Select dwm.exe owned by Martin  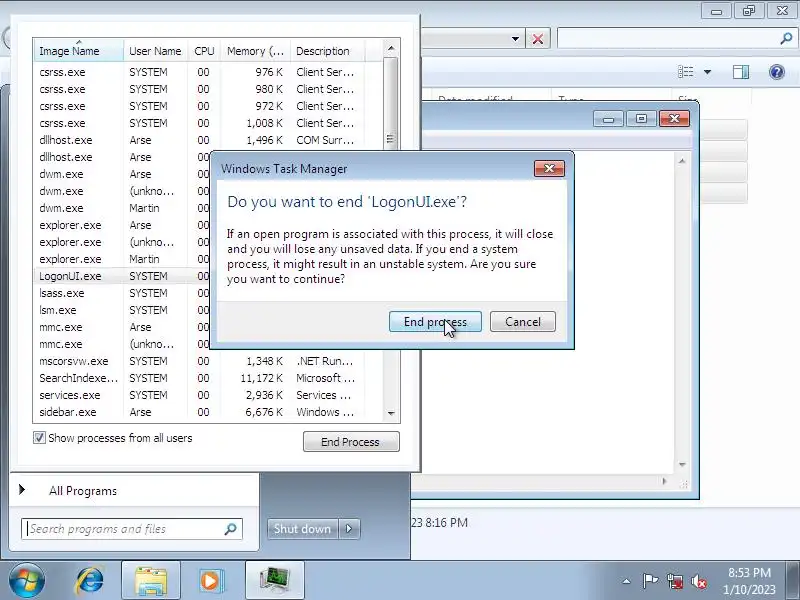click(122, 208)
